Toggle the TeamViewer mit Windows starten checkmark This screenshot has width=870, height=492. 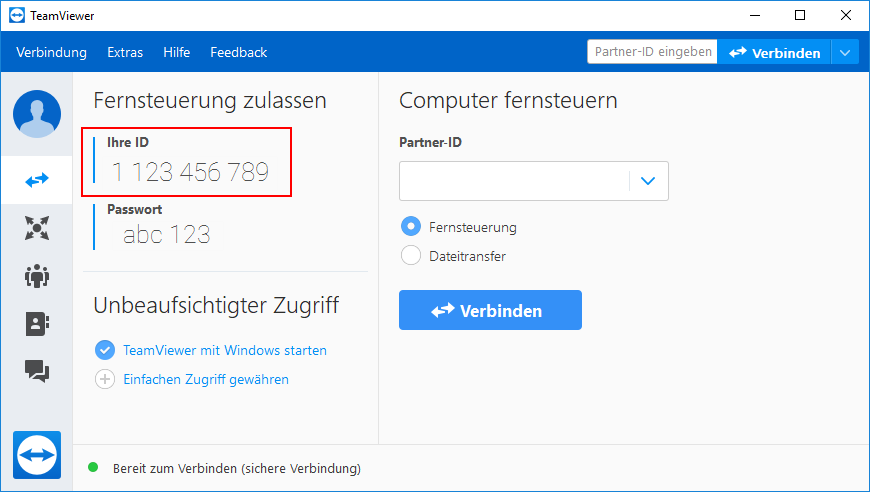tap(105, 350)
